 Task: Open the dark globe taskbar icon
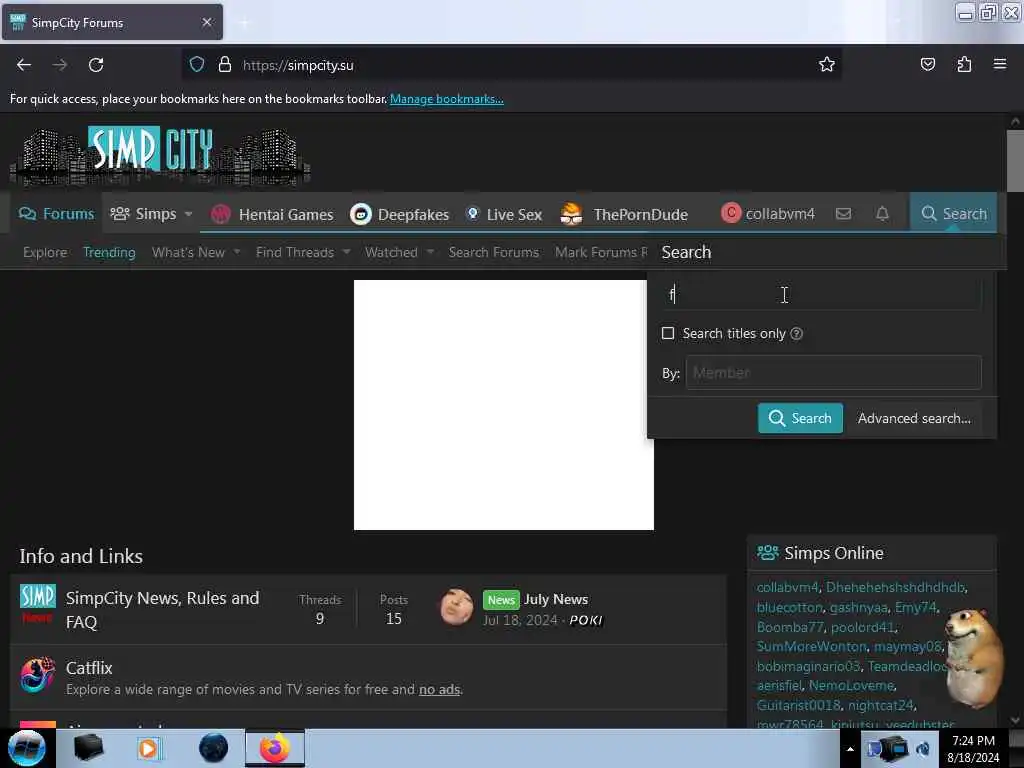[214, 748]
